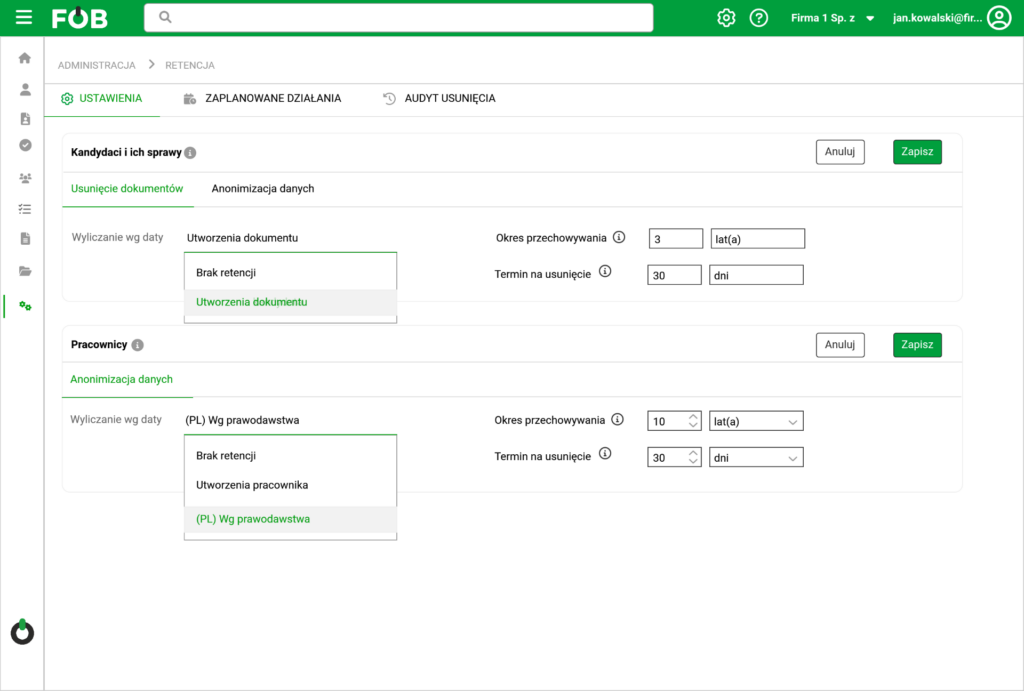Choose Utworzenia dokumentu list option
Screen dimensions: 1024x691
291,302
